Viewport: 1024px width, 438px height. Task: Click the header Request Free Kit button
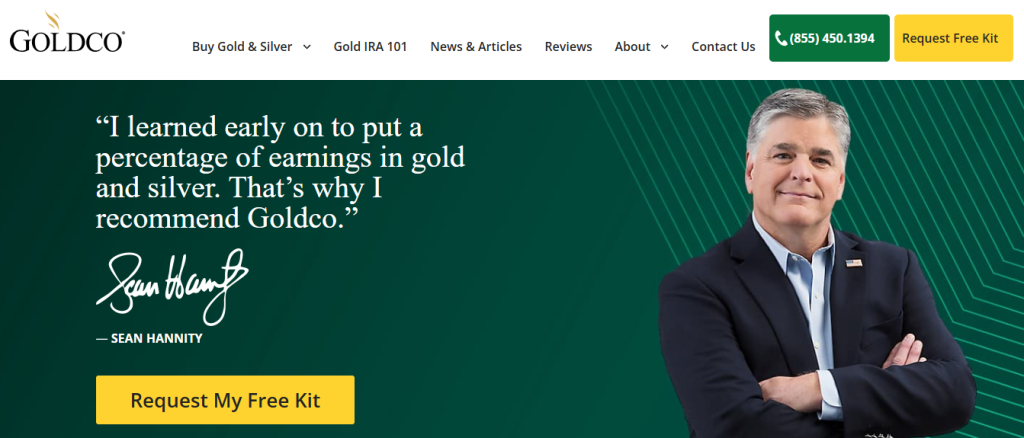coord(953,39)
